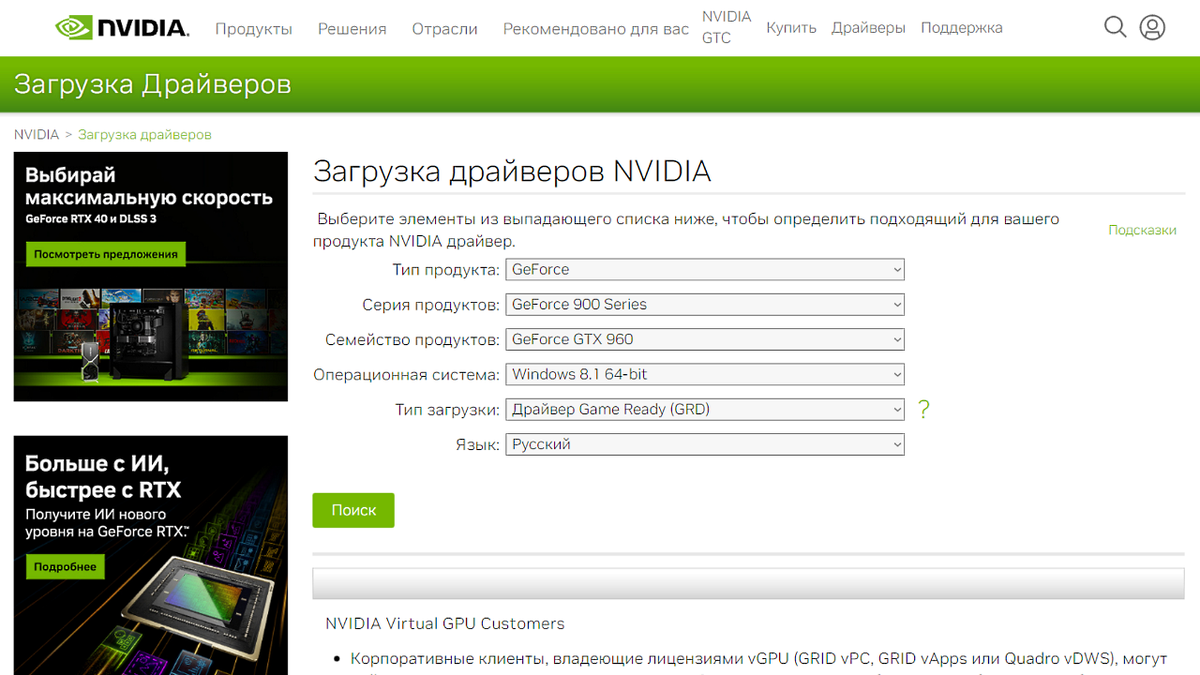The width and height of the screenshot is (1200, 675).
Task: Click Посмотреть предложения banner button
Action: pos(106,254)
